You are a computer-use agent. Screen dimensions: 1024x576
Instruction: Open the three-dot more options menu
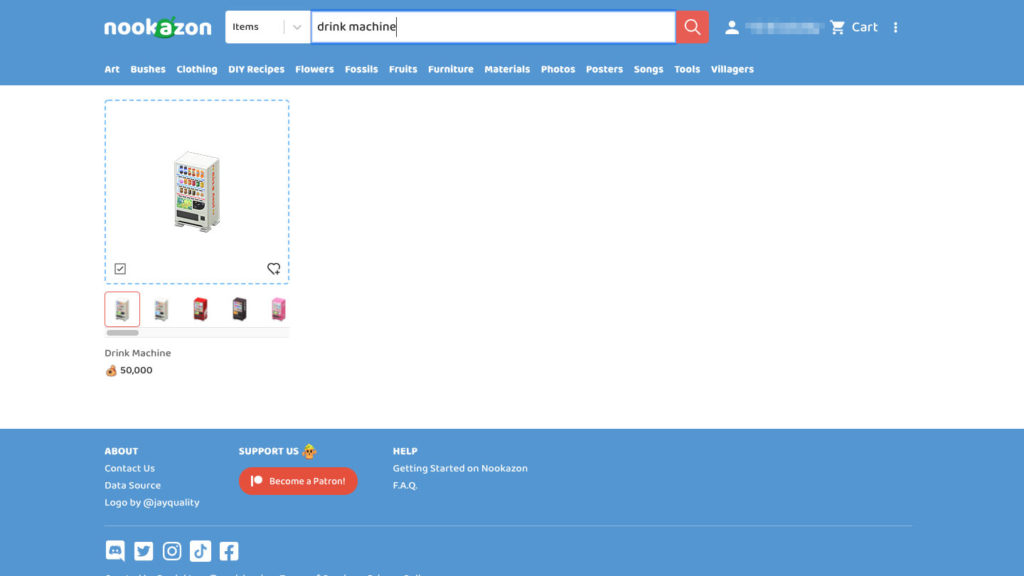pyautogui.click(x=895, y=27)
